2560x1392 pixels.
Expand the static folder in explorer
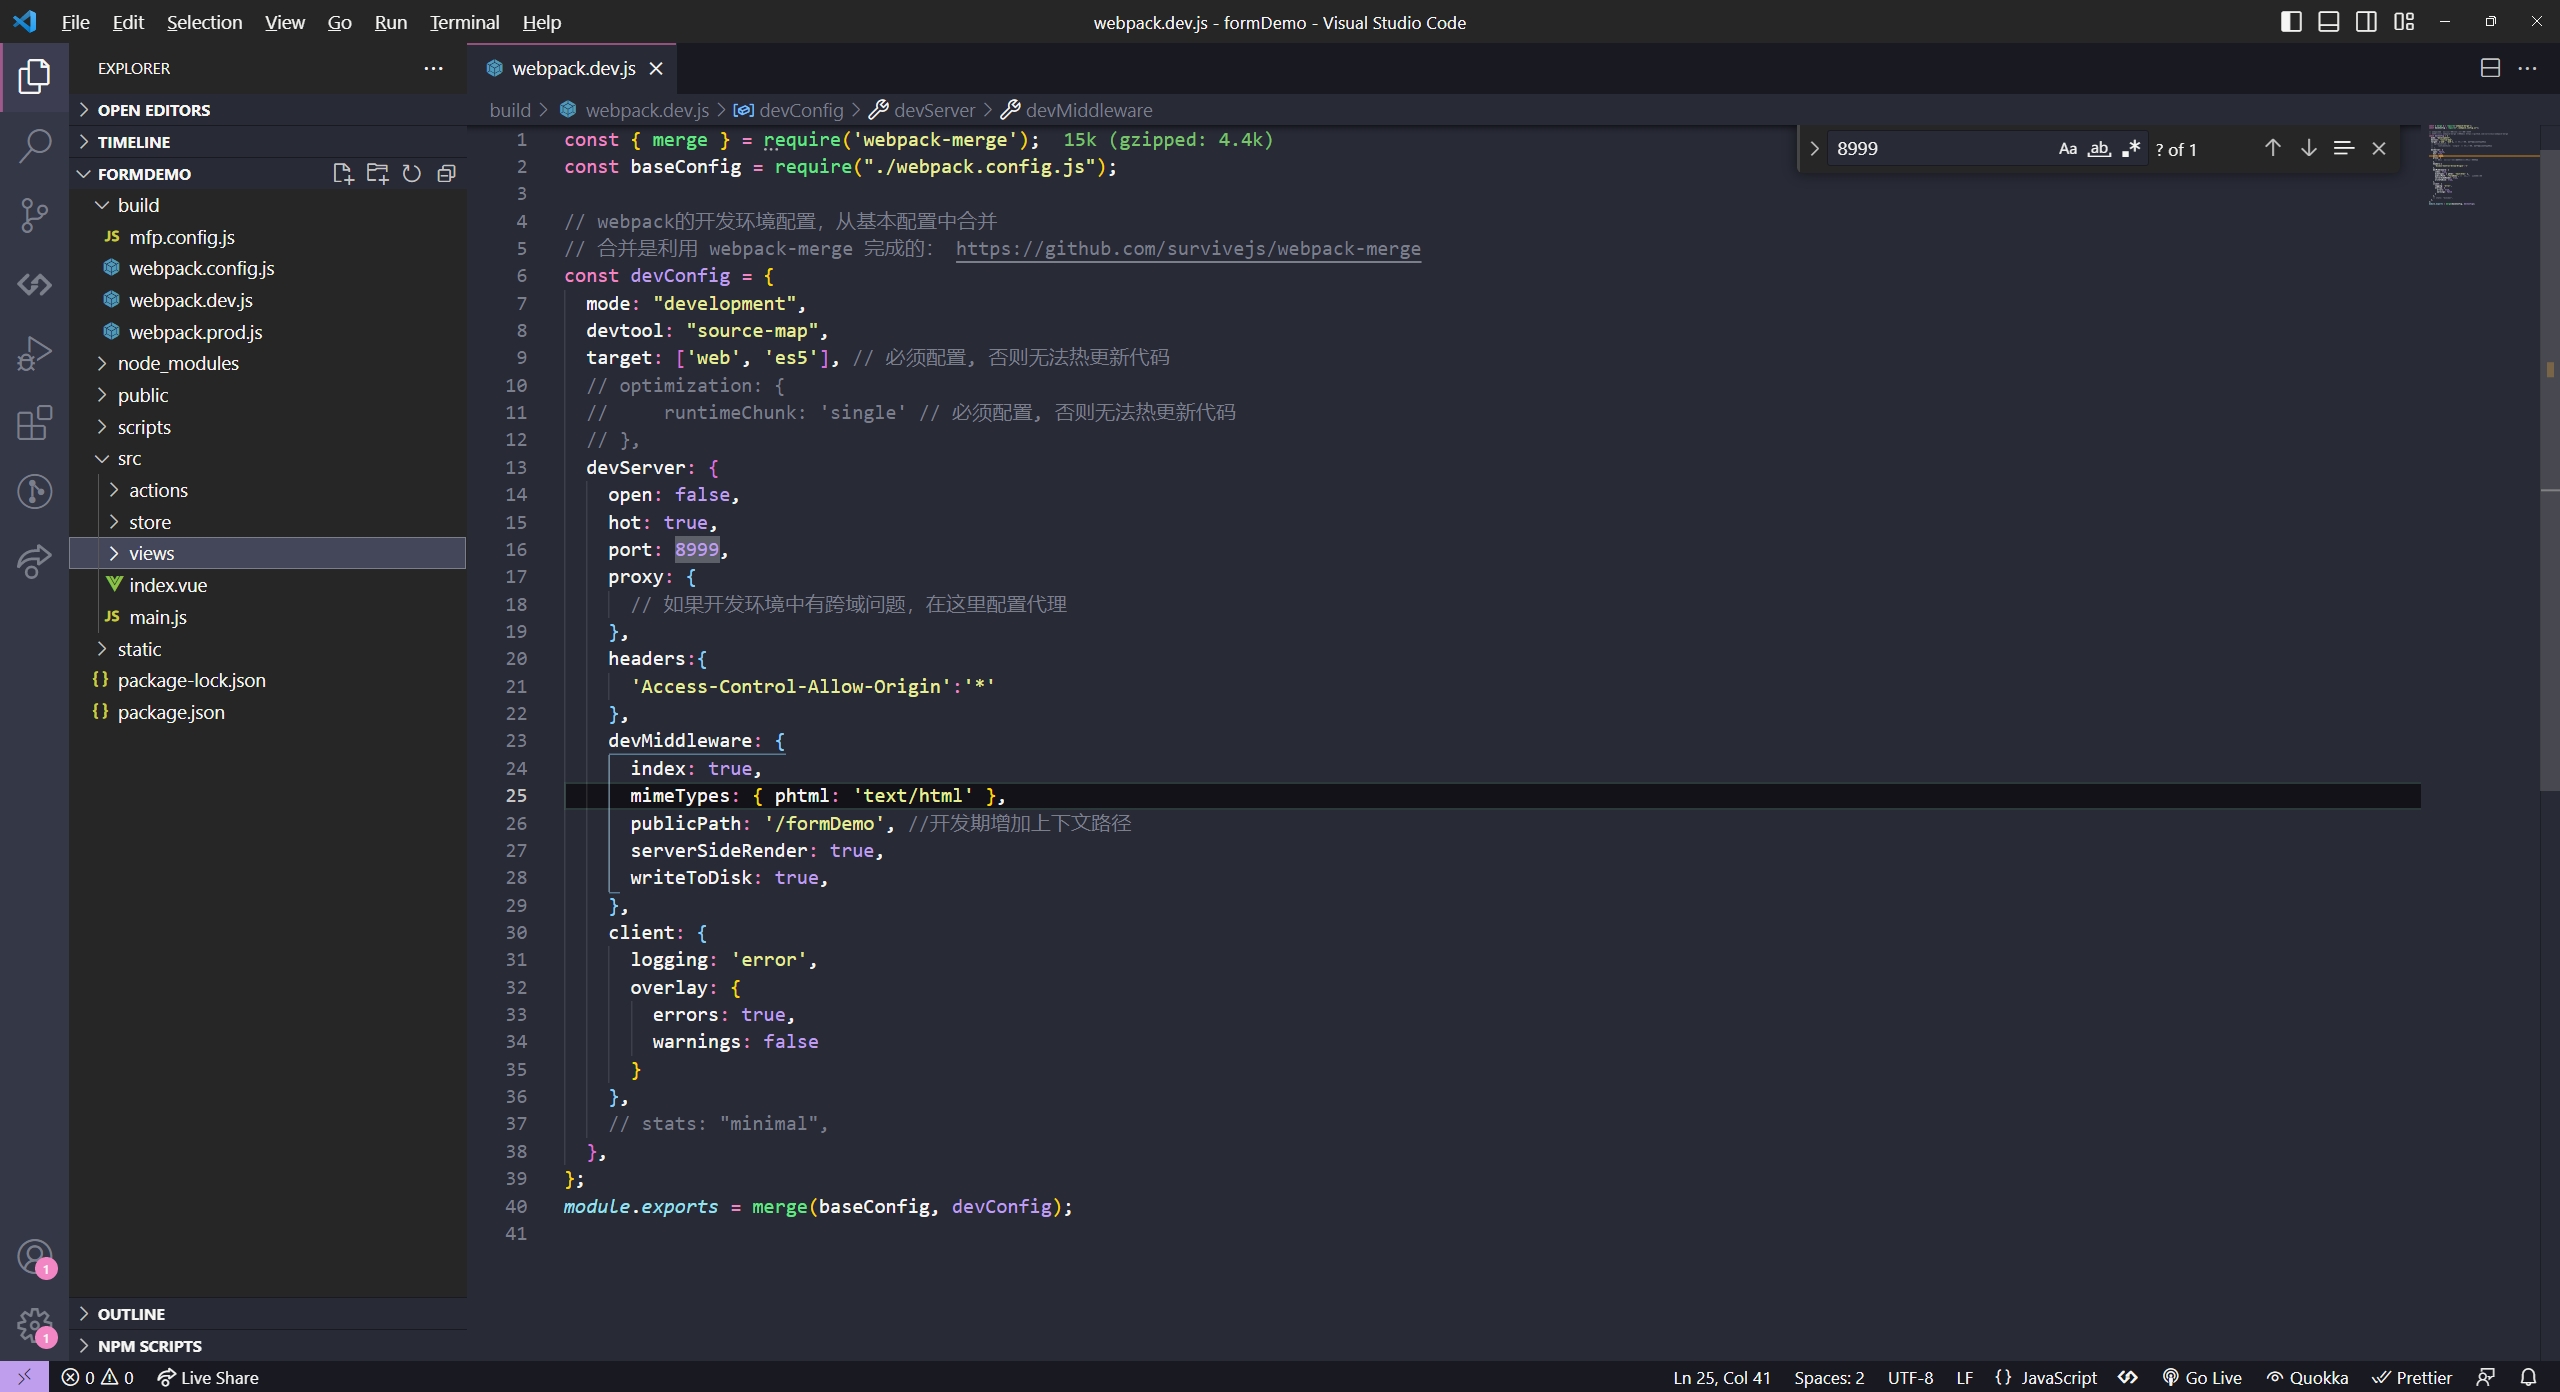coord(137,648)
